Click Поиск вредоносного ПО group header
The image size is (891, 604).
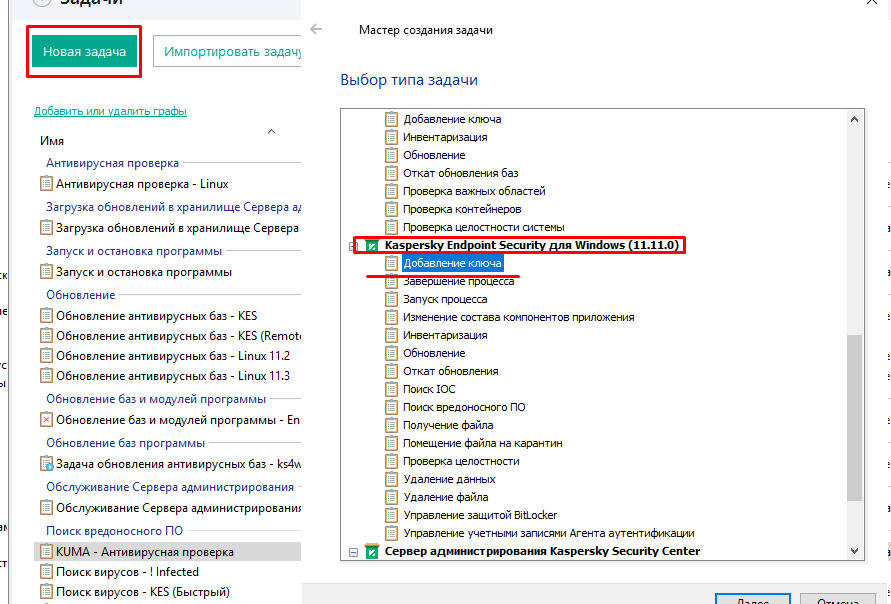point(114,531)
